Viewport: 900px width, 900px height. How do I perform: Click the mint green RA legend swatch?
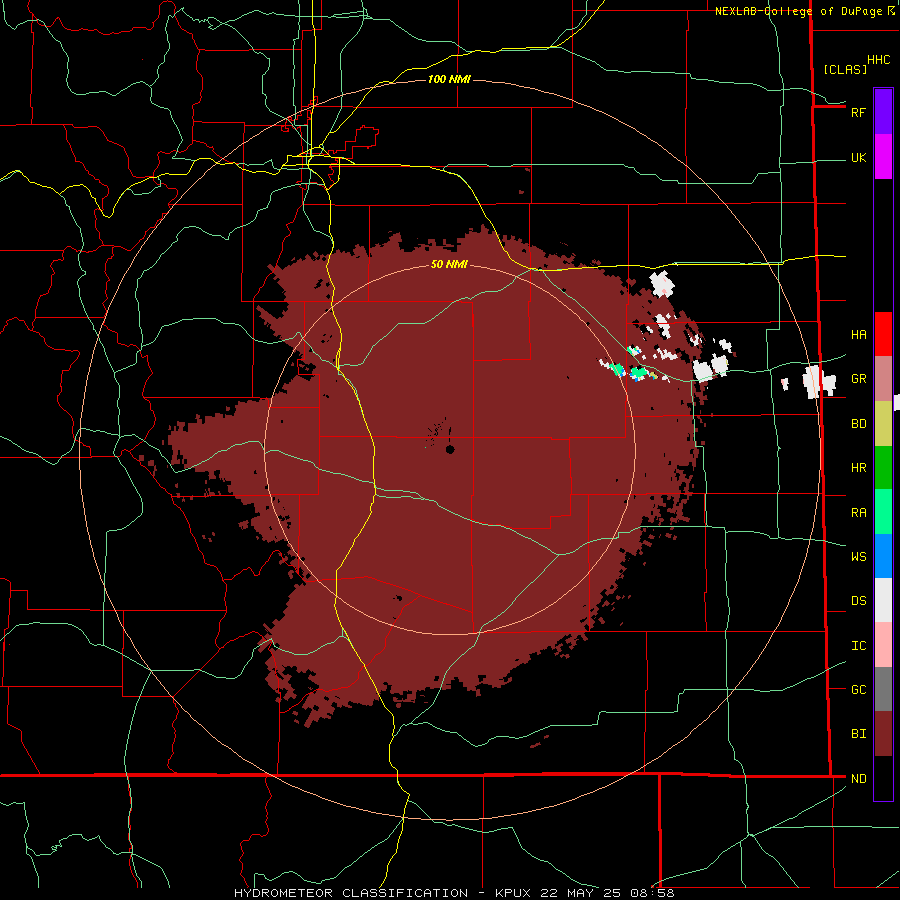tap(883, 512)
